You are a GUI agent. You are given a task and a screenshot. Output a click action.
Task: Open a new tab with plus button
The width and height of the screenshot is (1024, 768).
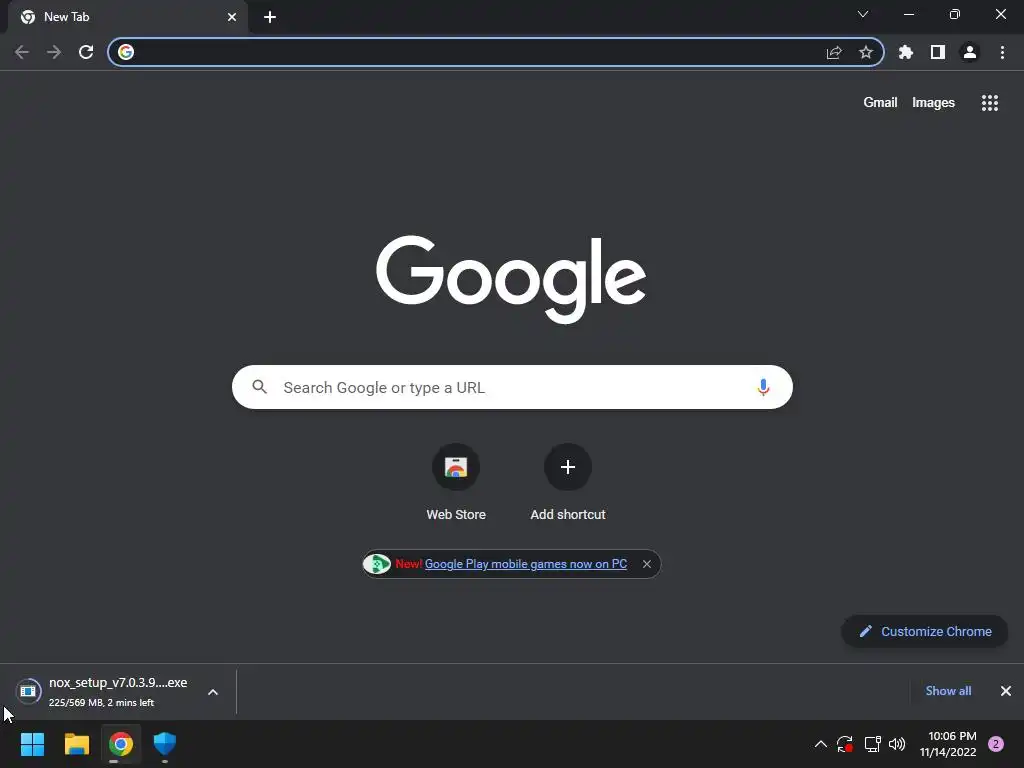click(270, 17)
